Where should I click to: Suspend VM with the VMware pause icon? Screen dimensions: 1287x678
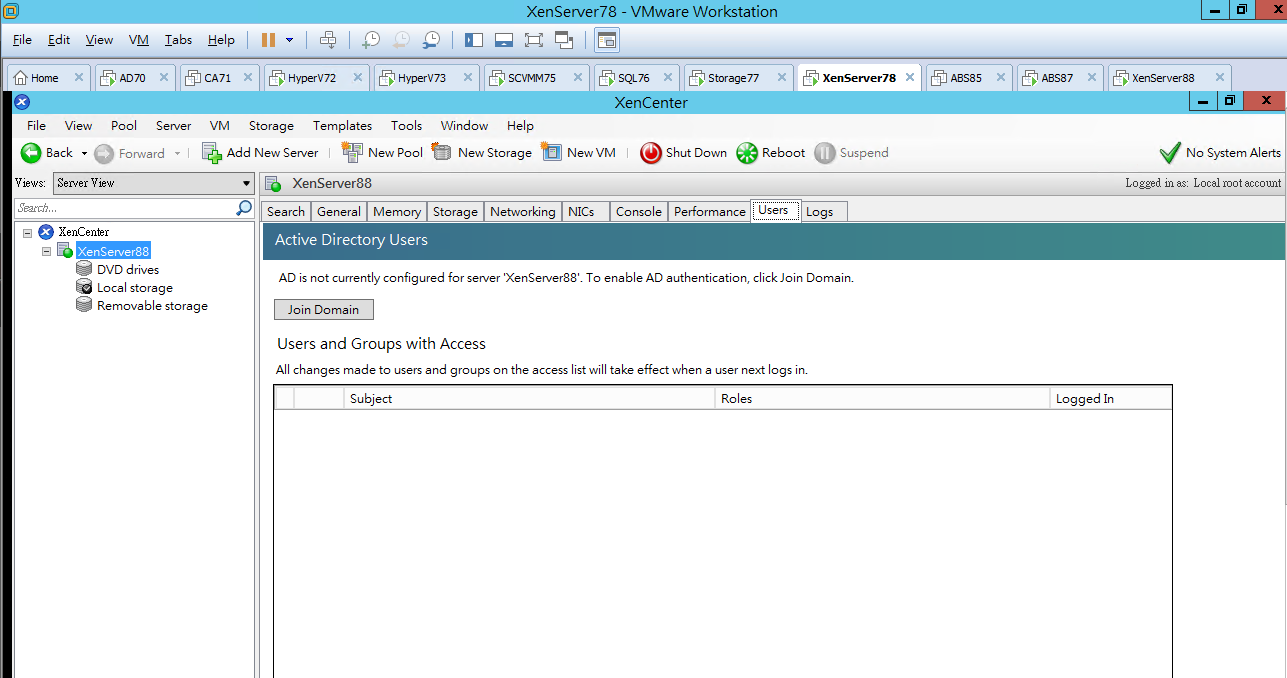(268, 40)
